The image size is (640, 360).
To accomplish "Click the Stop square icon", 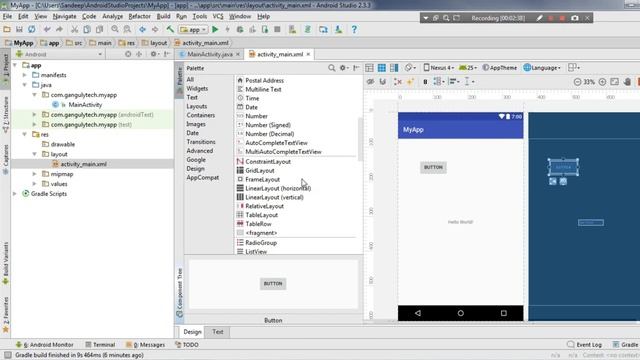I will point(277,29).
